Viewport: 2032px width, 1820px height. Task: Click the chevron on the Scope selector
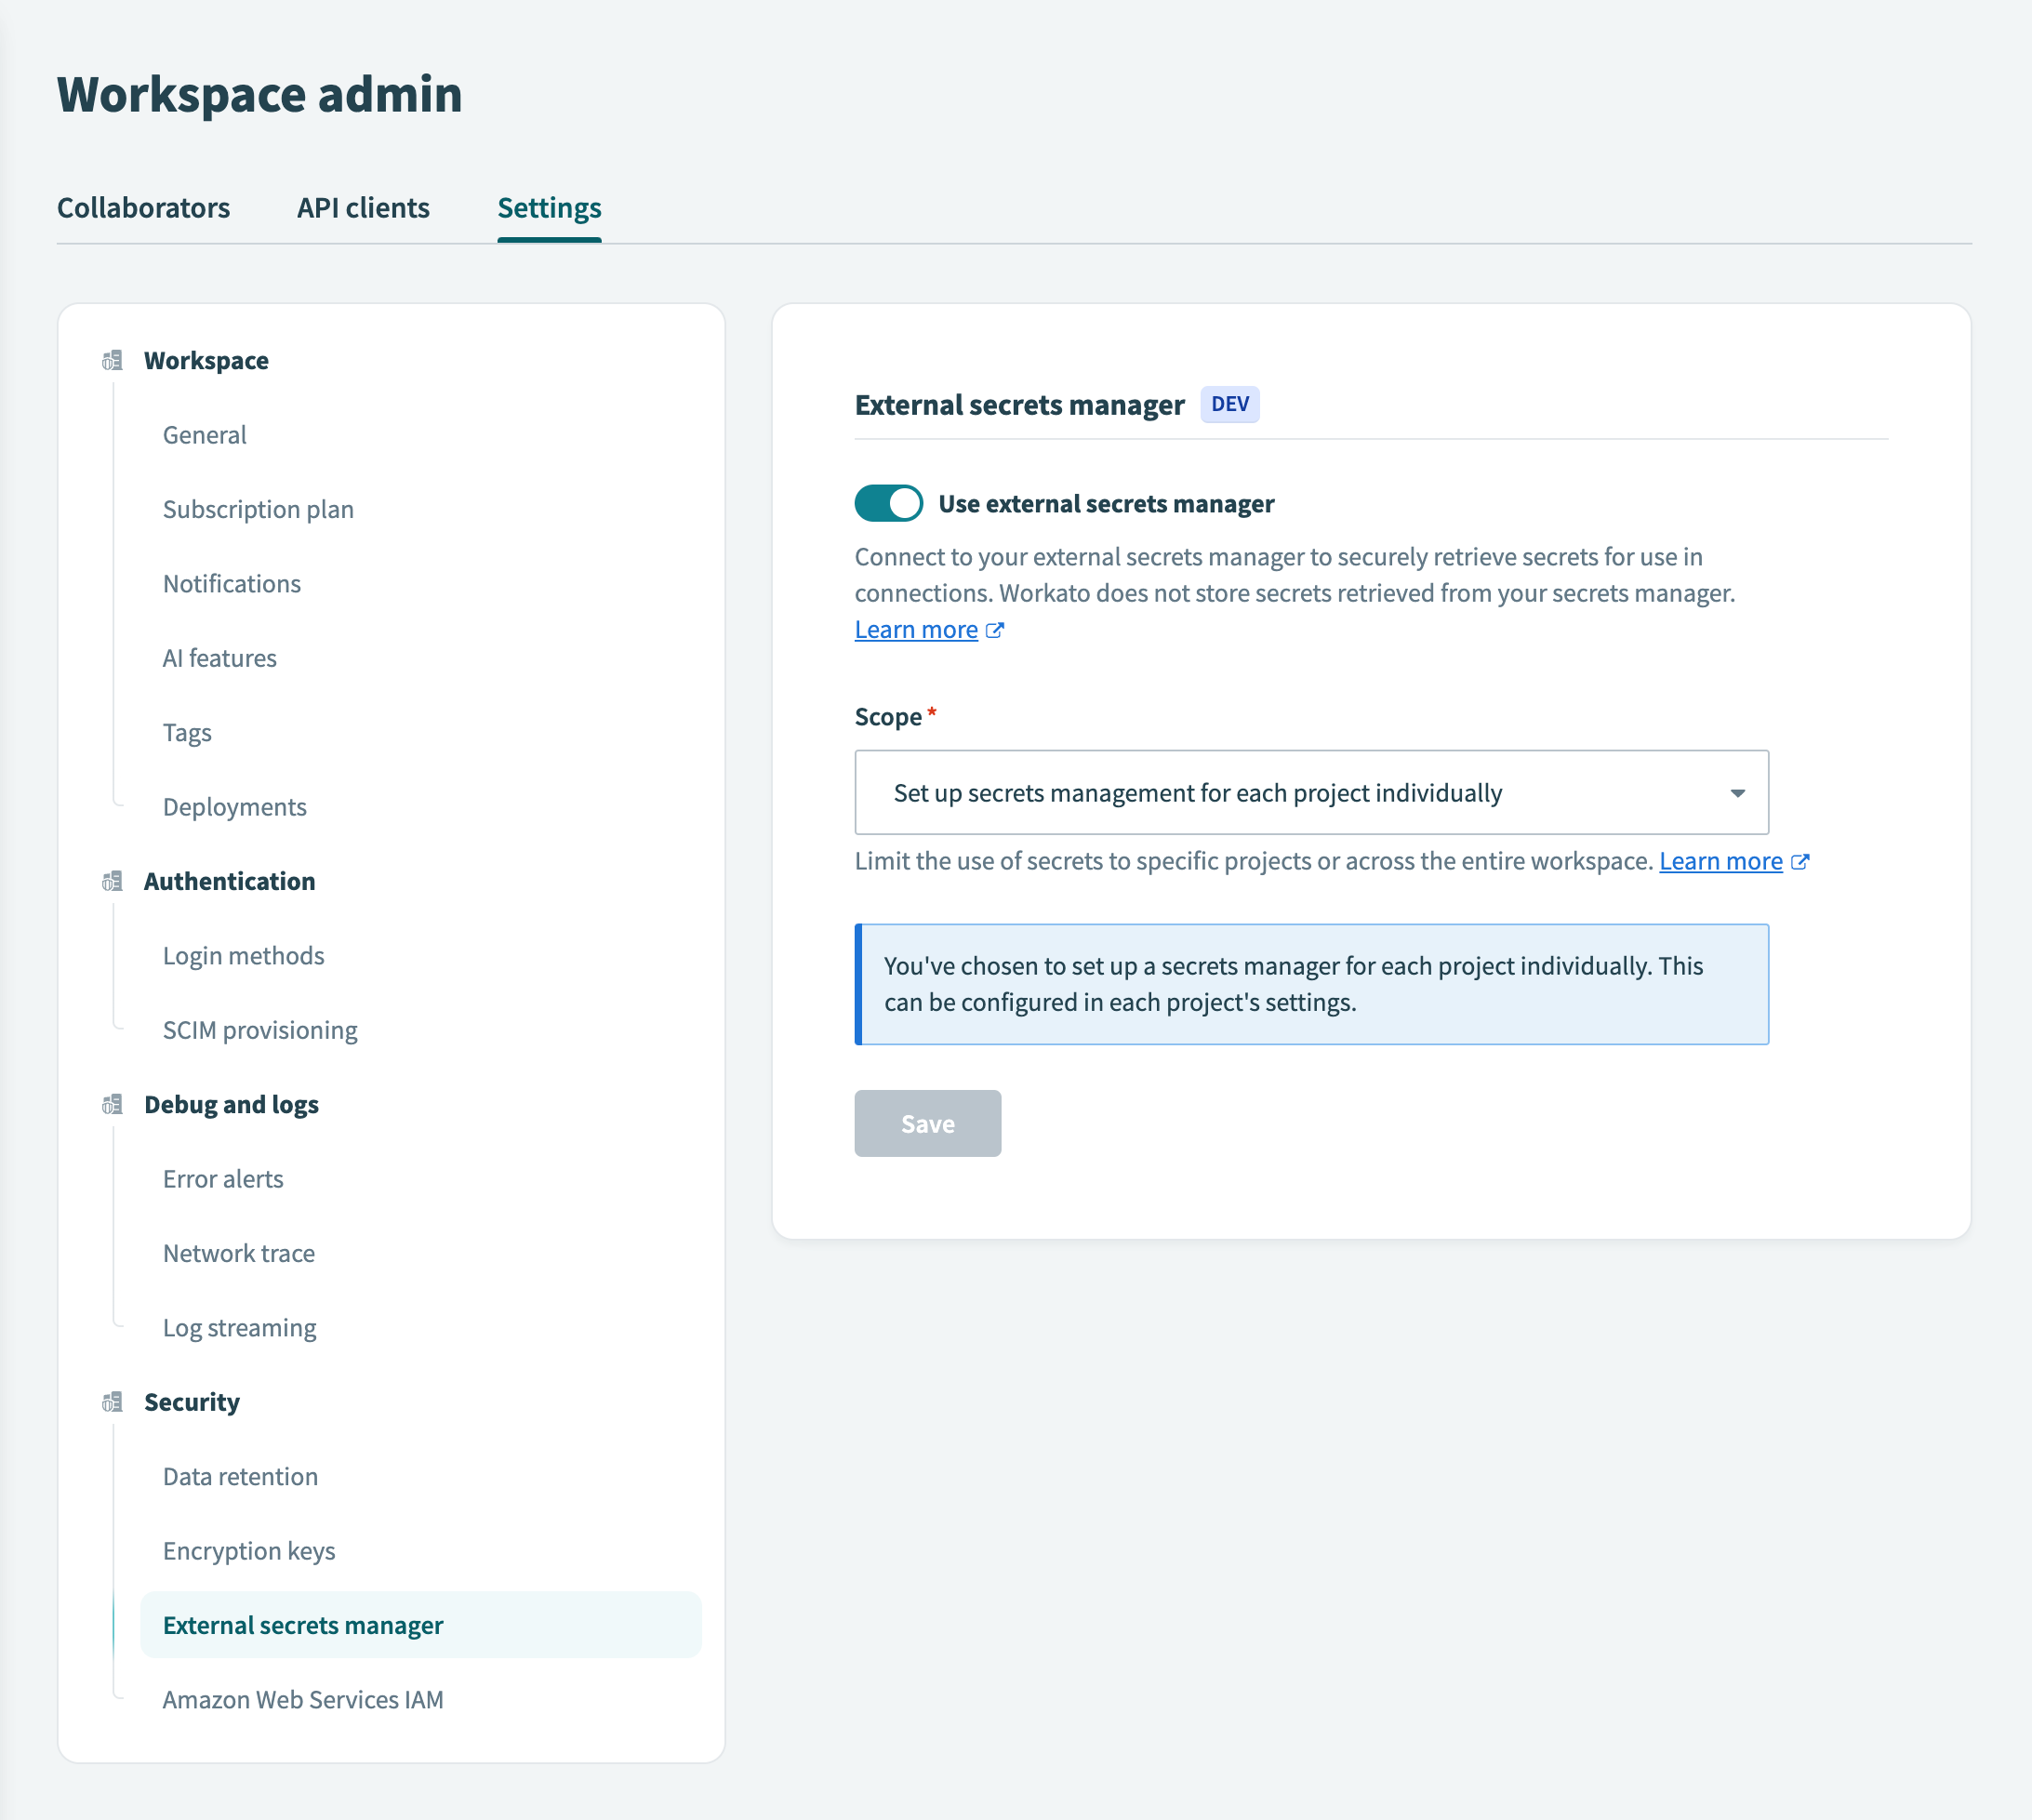click(1739, 792)
